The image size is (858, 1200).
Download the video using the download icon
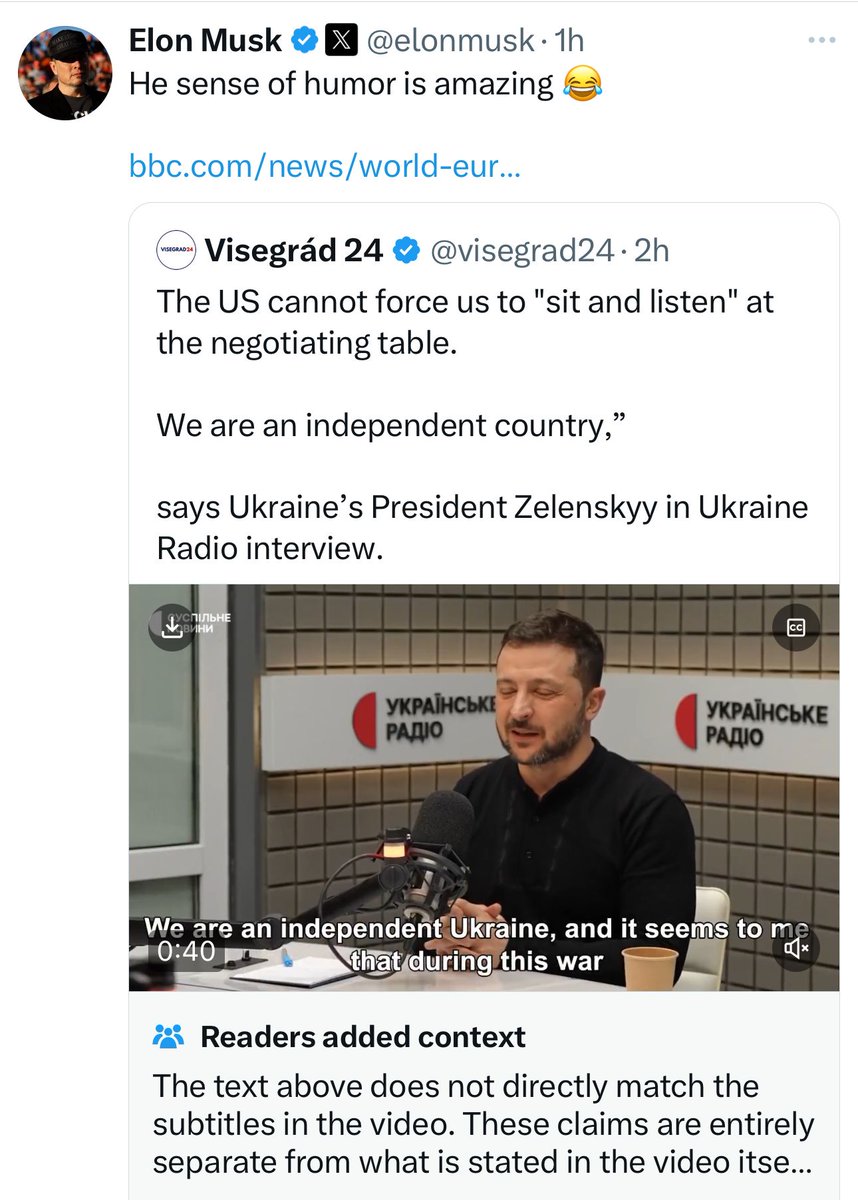[172, 628]
